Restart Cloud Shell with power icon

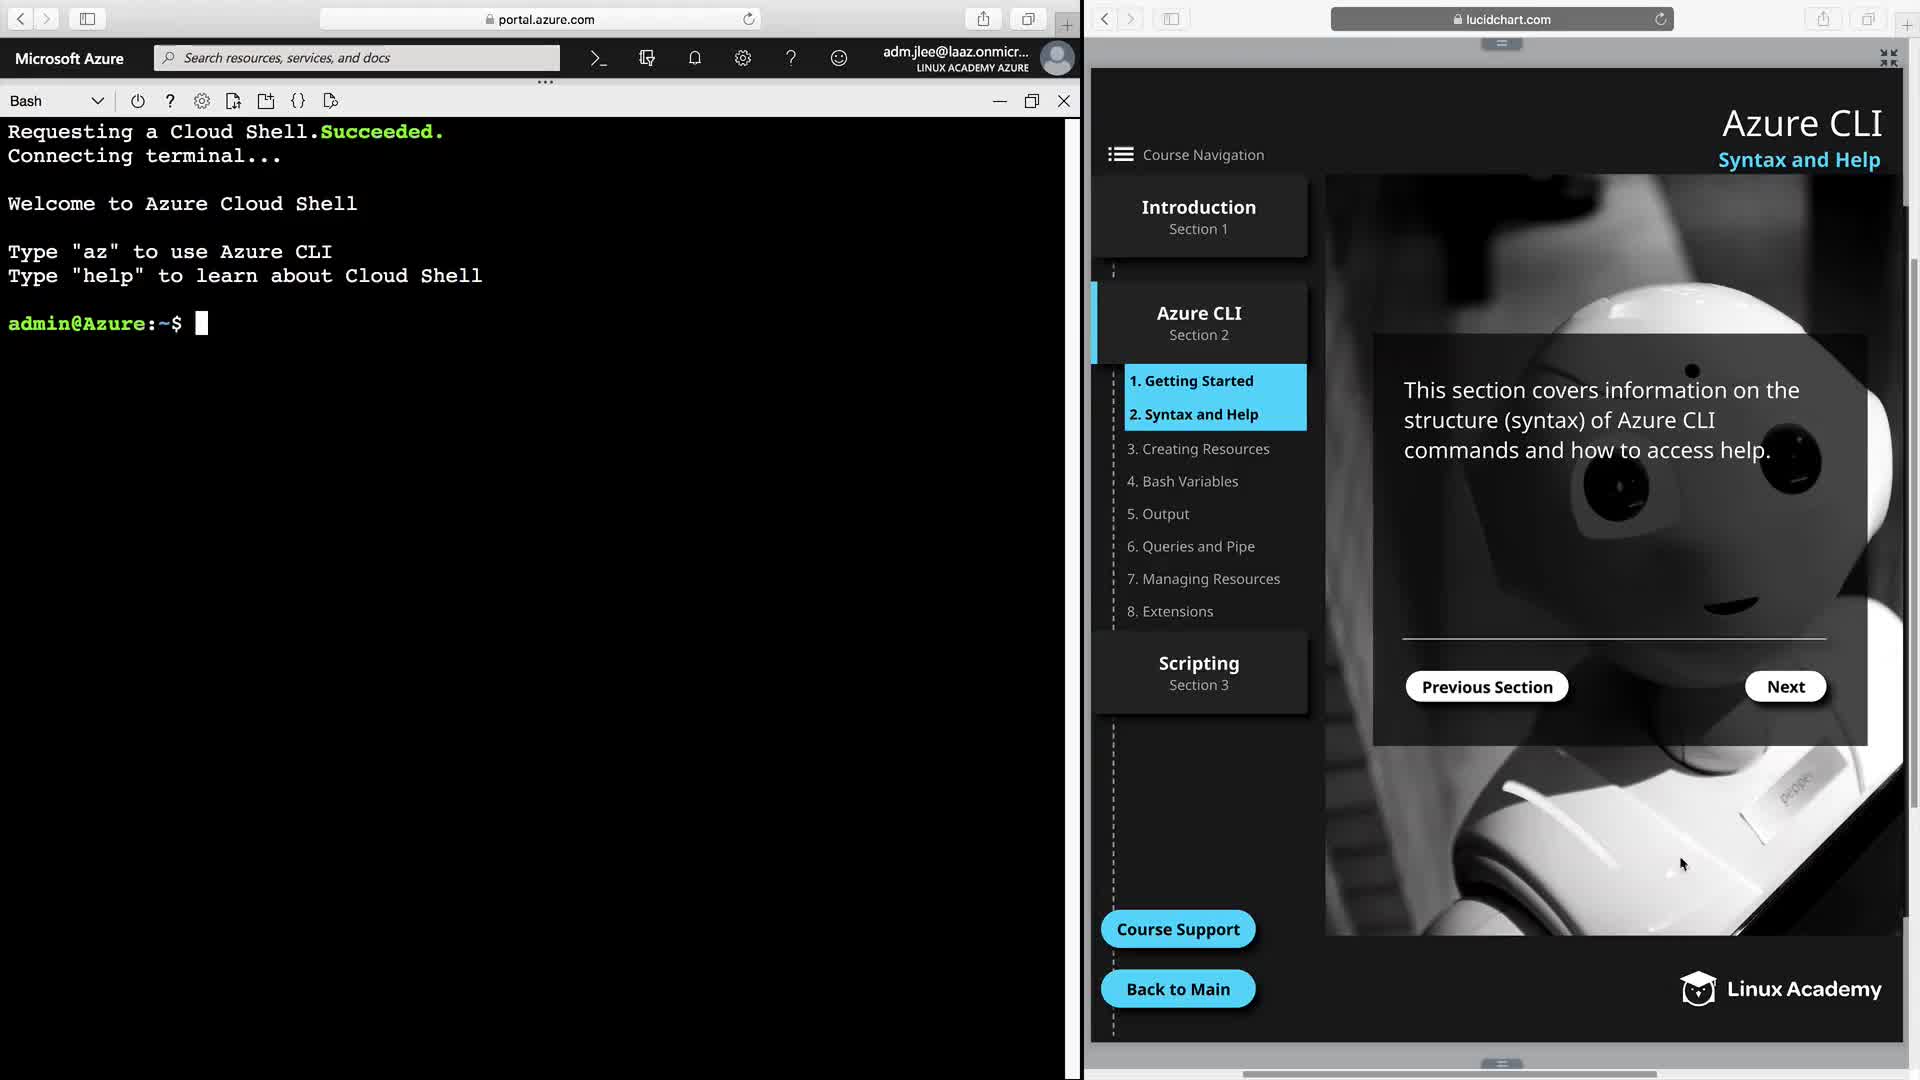[138, 101]
